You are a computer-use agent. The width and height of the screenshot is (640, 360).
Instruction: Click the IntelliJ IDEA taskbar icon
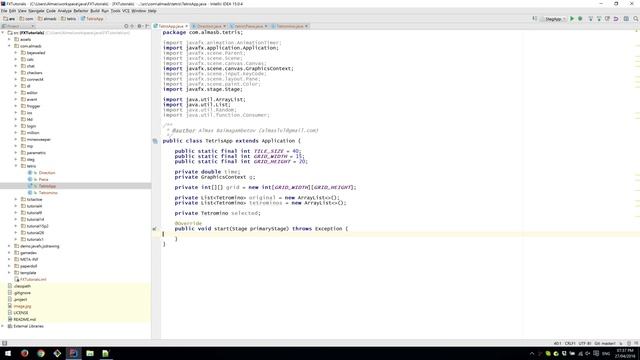tap(73, 353)
